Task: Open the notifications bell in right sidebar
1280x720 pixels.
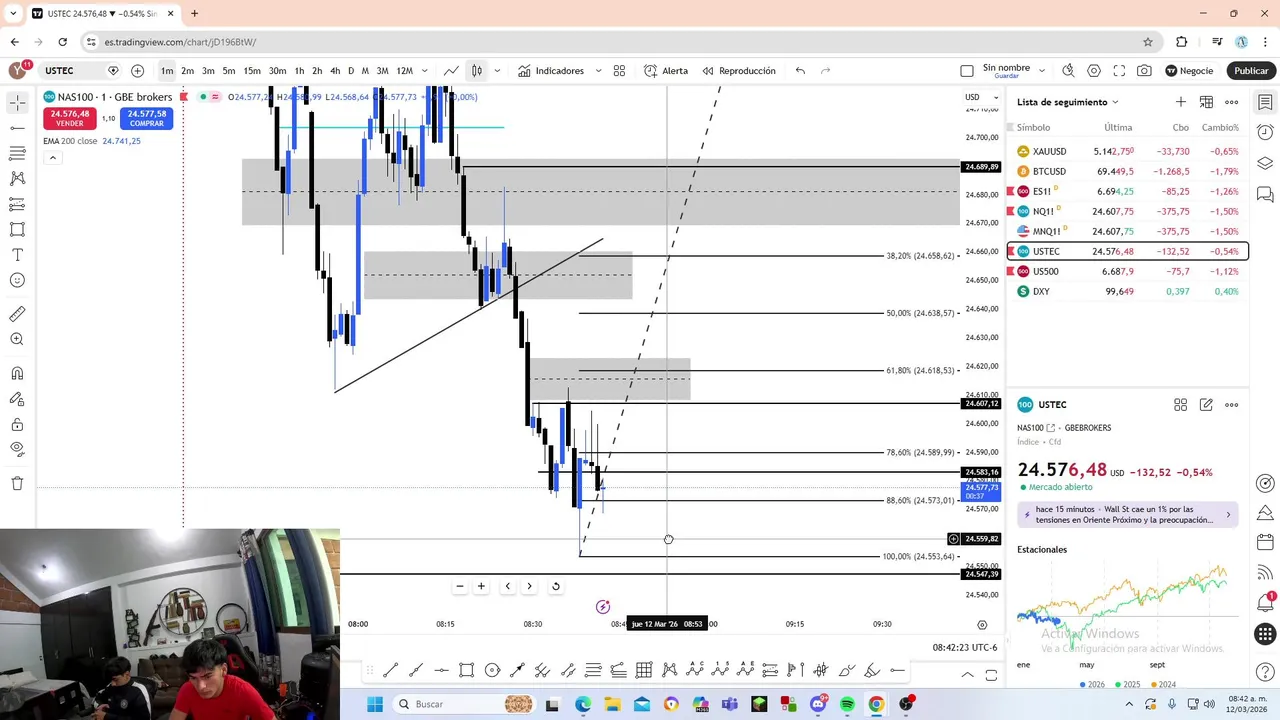Action: click(1265, 603)
